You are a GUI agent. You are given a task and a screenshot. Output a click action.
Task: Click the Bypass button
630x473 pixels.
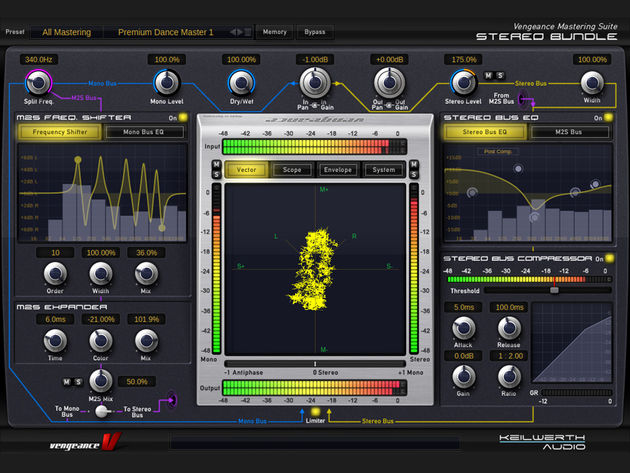(x=315, y=32)
